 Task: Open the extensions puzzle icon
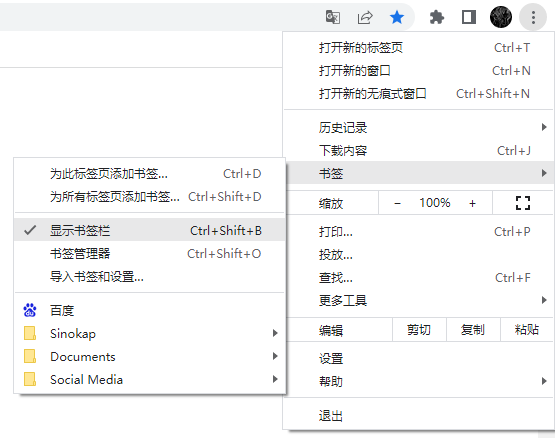[x=436, y=17]
